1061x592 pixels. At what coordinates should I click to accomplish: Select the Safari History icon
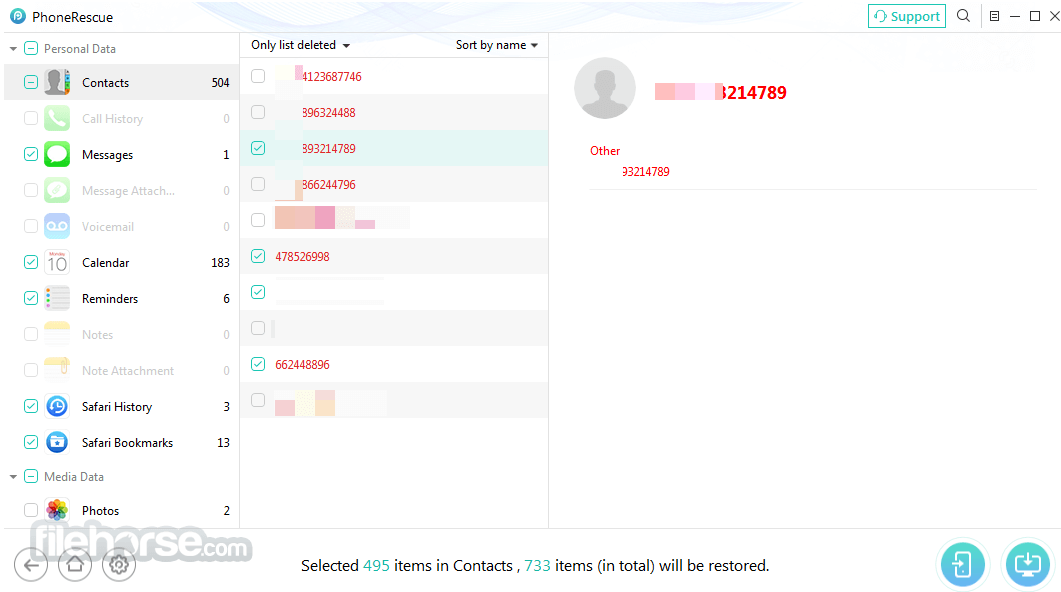click(57, 407)
